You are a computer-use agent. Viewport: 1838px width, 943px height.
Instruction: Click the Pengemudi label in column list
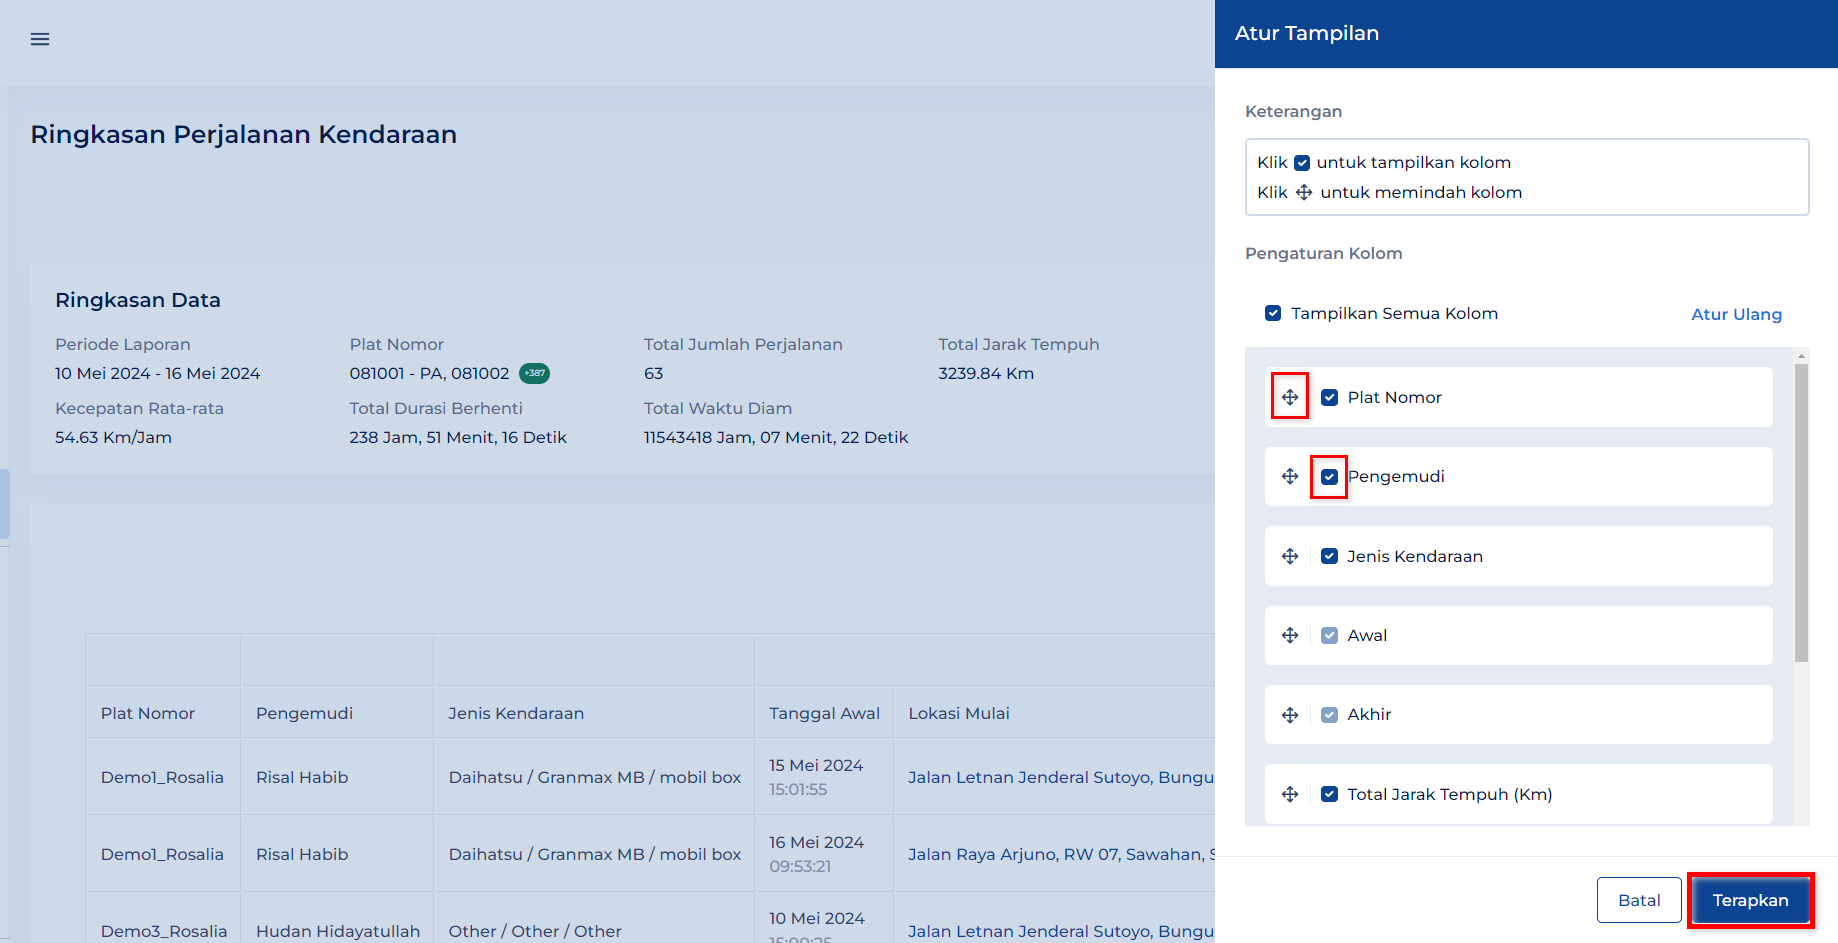click(x=1396, y=476)
